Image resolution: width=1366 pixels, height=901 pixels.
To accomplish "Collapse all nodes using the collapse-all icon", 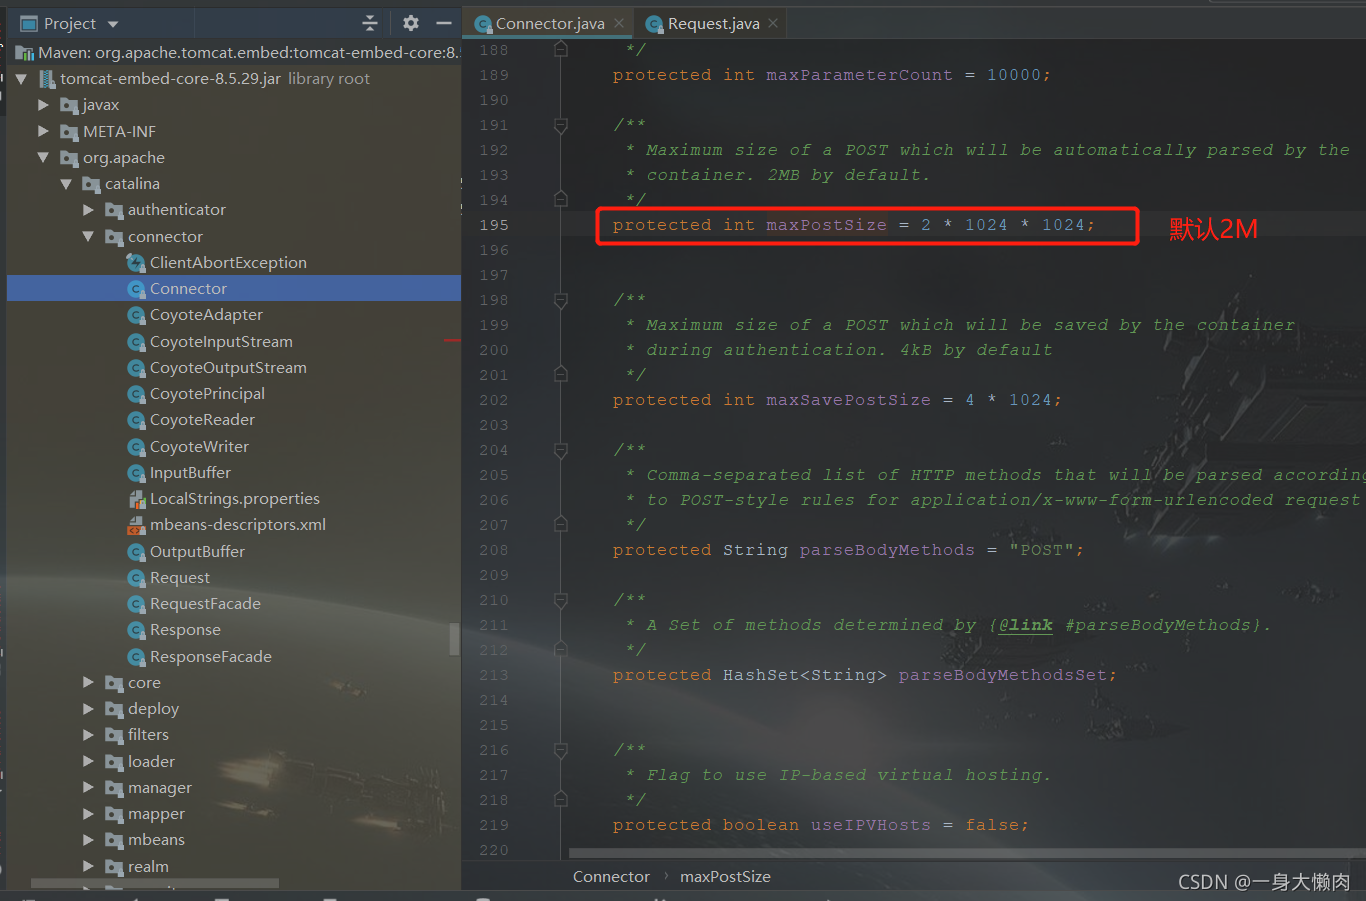I will pyautogui.click(x=369, y=23).
